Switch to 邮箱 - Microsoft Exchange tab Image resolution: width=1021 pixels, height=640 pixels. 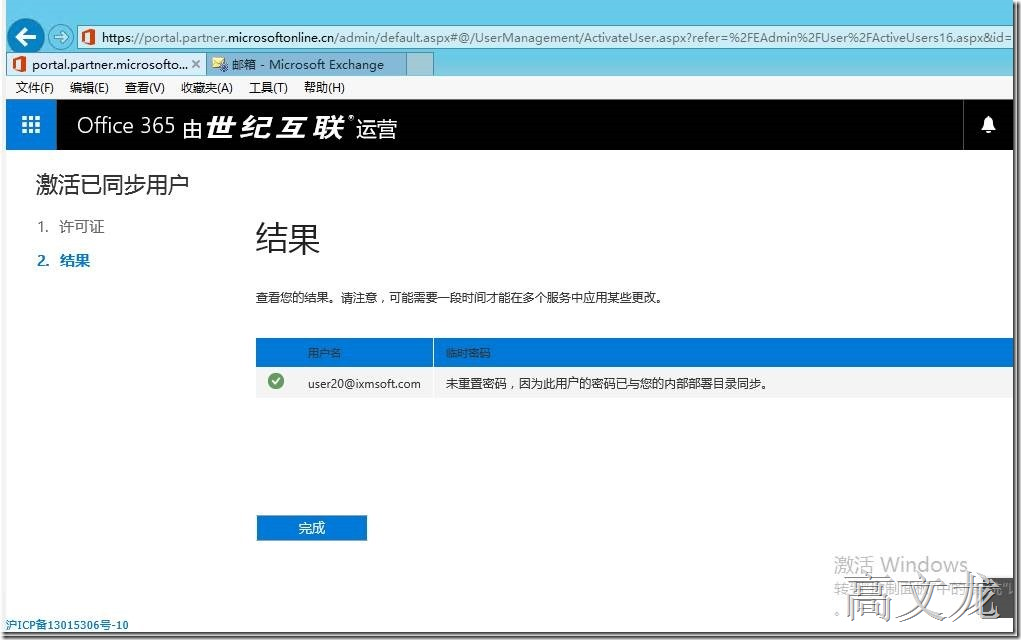pos(307,64)
